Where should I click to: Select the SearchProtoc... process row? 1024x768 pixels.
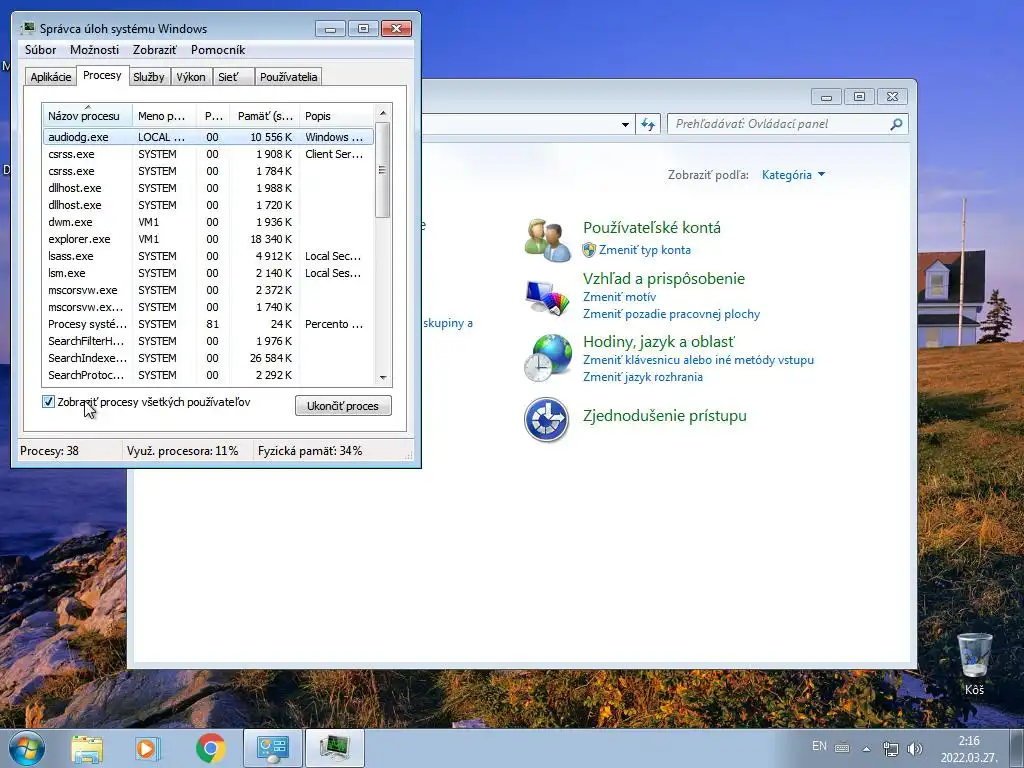point(208,375)
